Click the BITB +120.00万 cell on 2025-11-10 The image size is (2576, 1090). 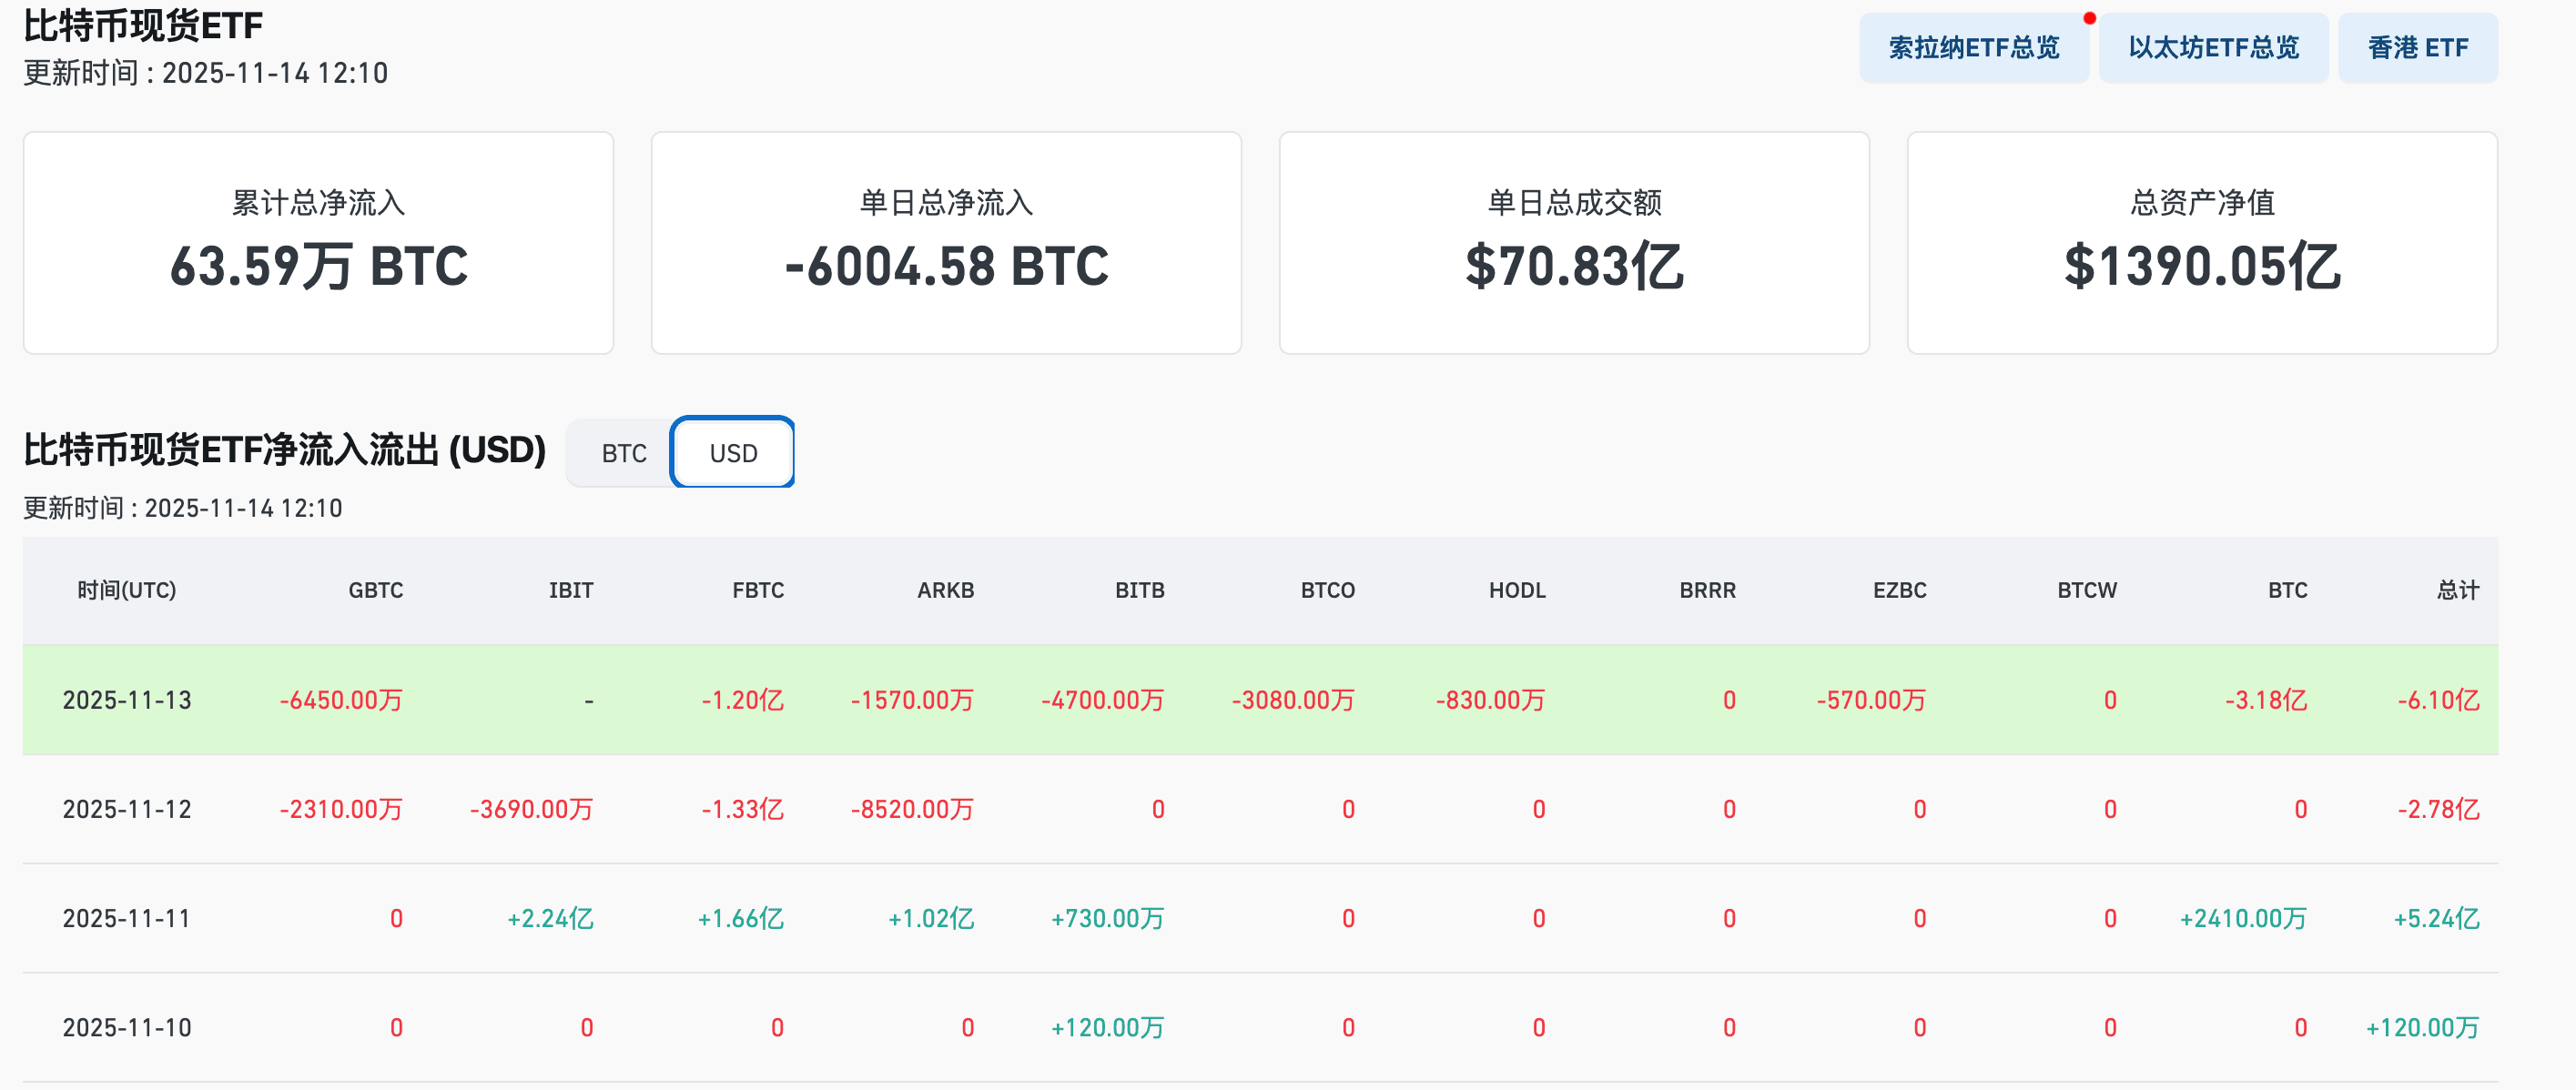coord(1107,1026)
